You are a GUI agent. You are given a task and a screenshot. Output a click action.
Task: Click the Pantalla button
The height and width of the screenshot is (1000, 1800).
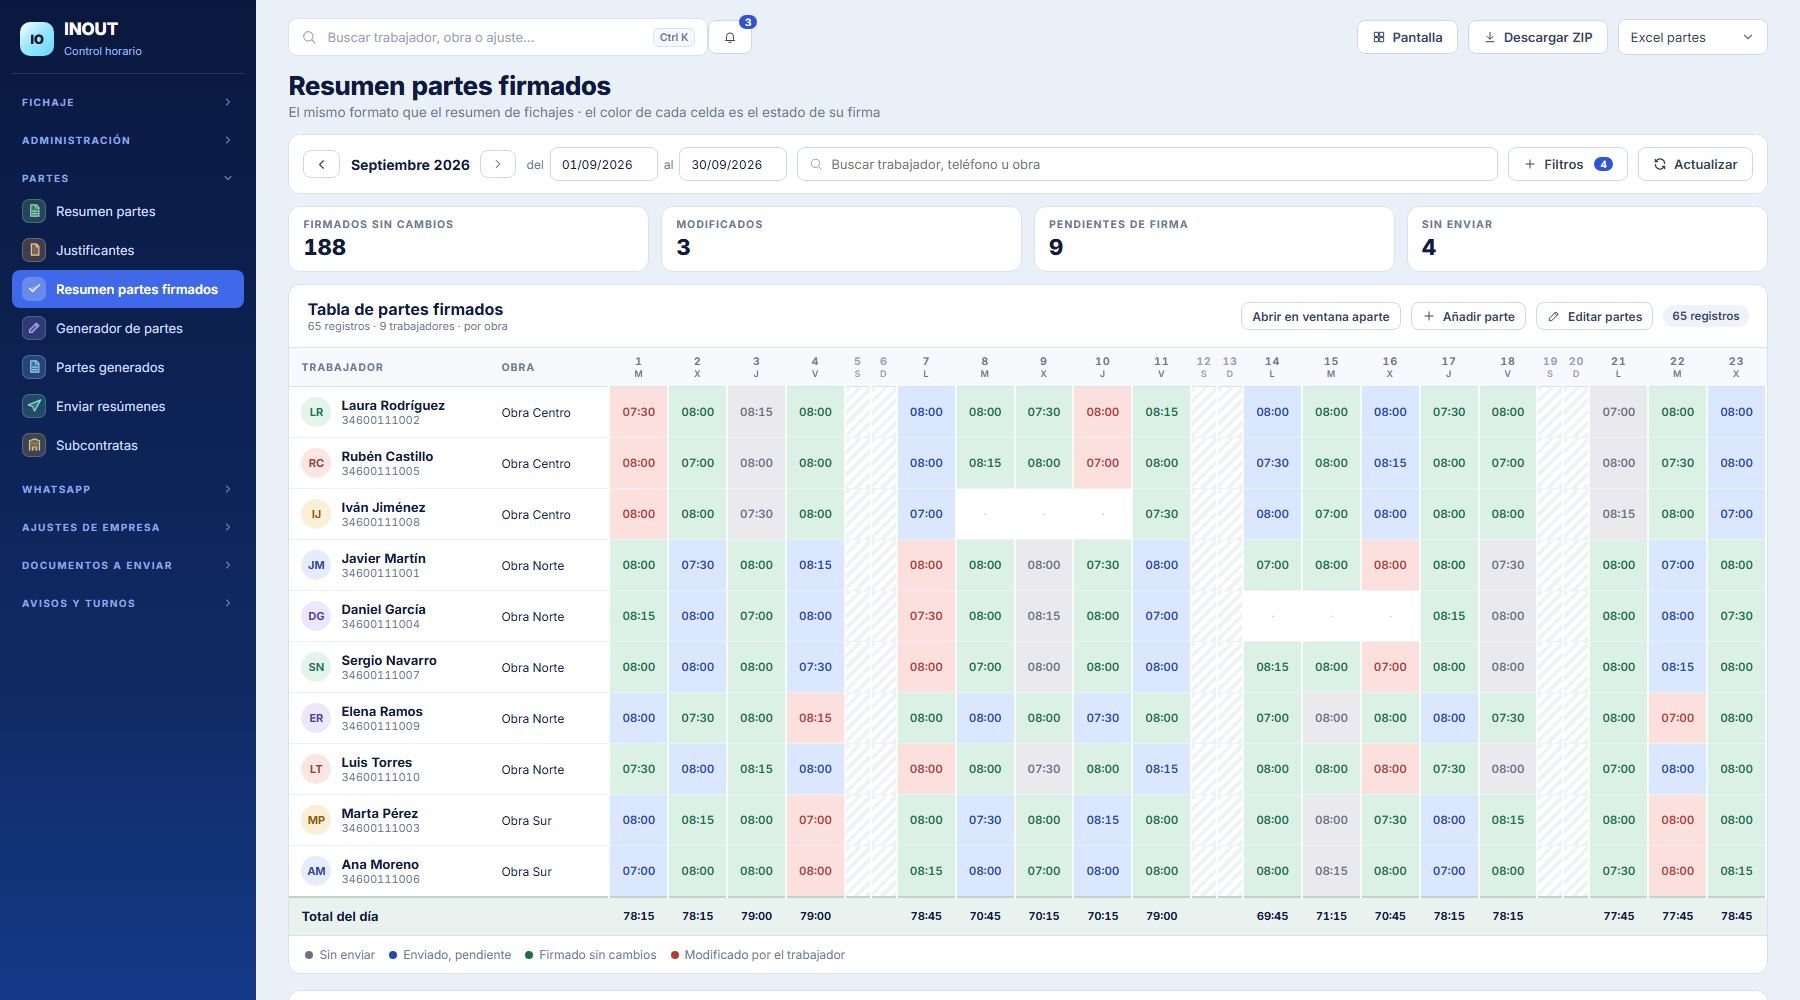point(1407,37)
